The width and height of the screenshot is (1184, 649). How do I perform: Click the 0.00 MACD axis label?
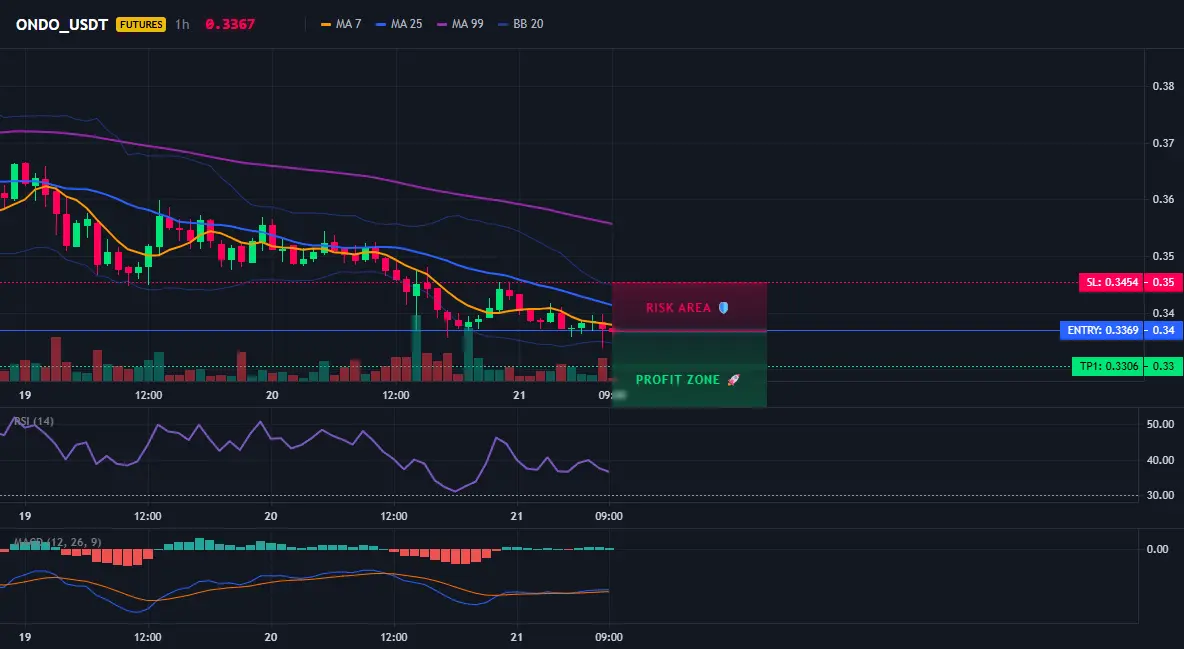pos(1158,549)
